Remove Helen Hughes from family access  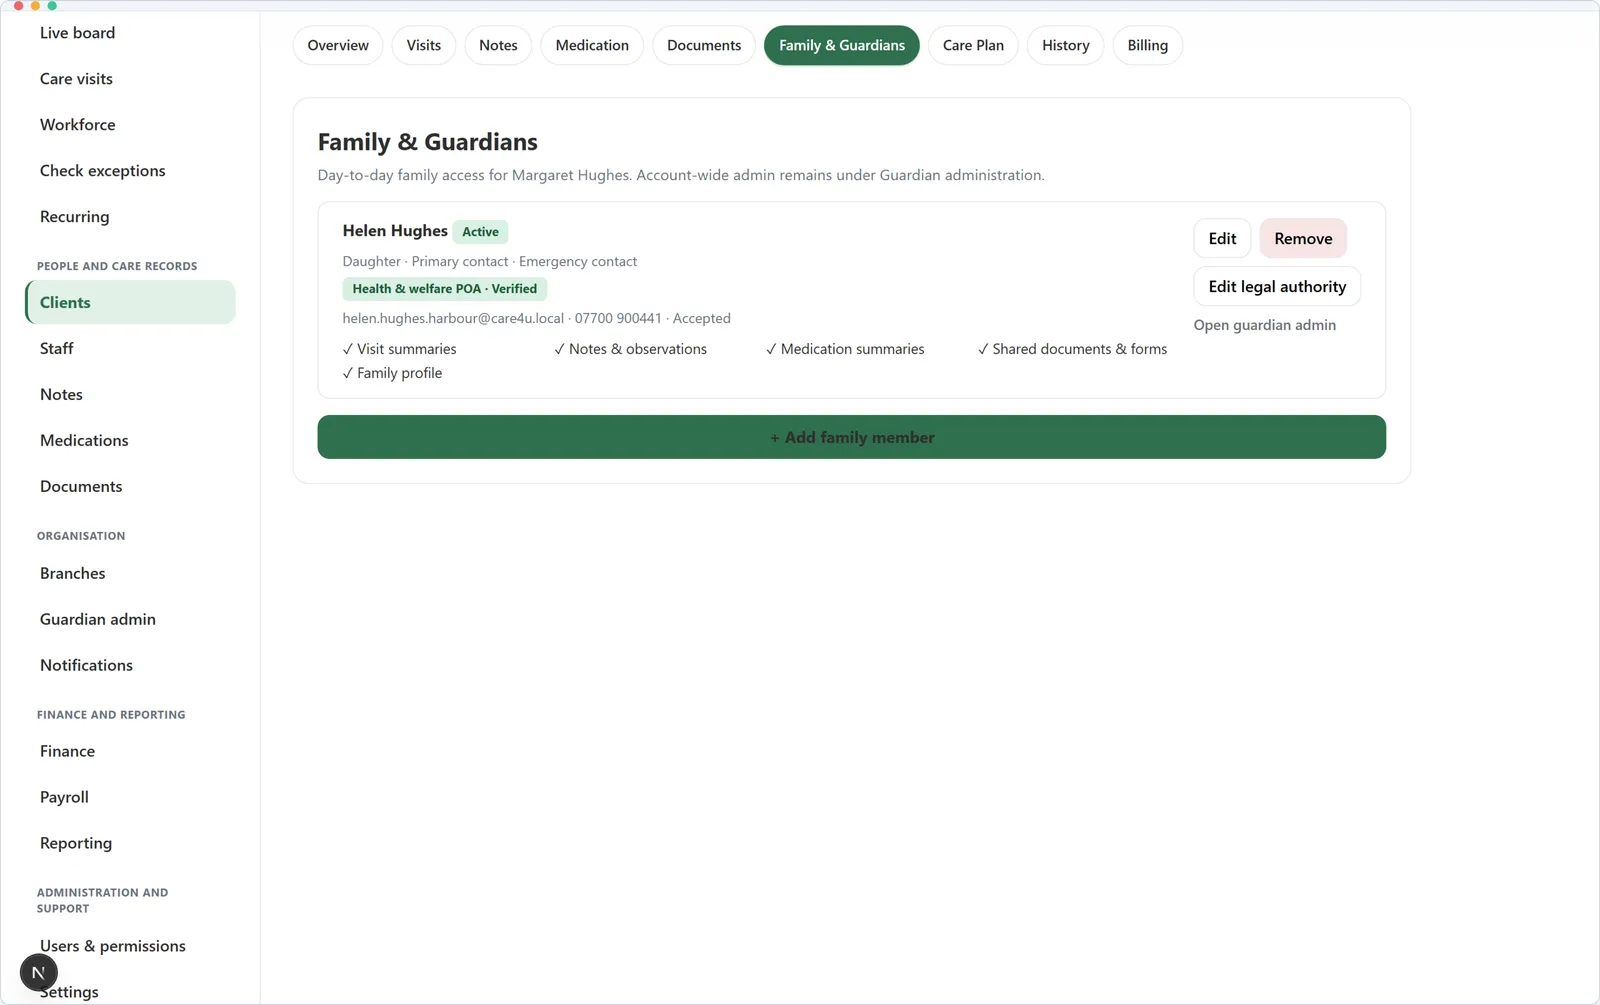[x=1303, y=238]
